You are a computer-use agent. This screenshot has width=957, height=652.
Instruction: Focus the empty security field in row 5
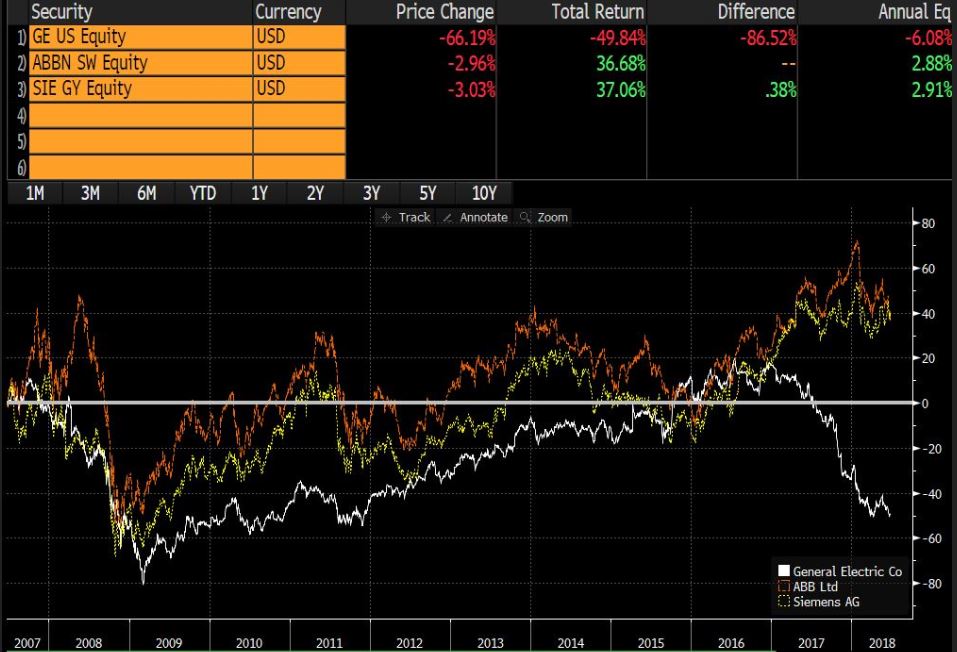click(x=140, y=141)
